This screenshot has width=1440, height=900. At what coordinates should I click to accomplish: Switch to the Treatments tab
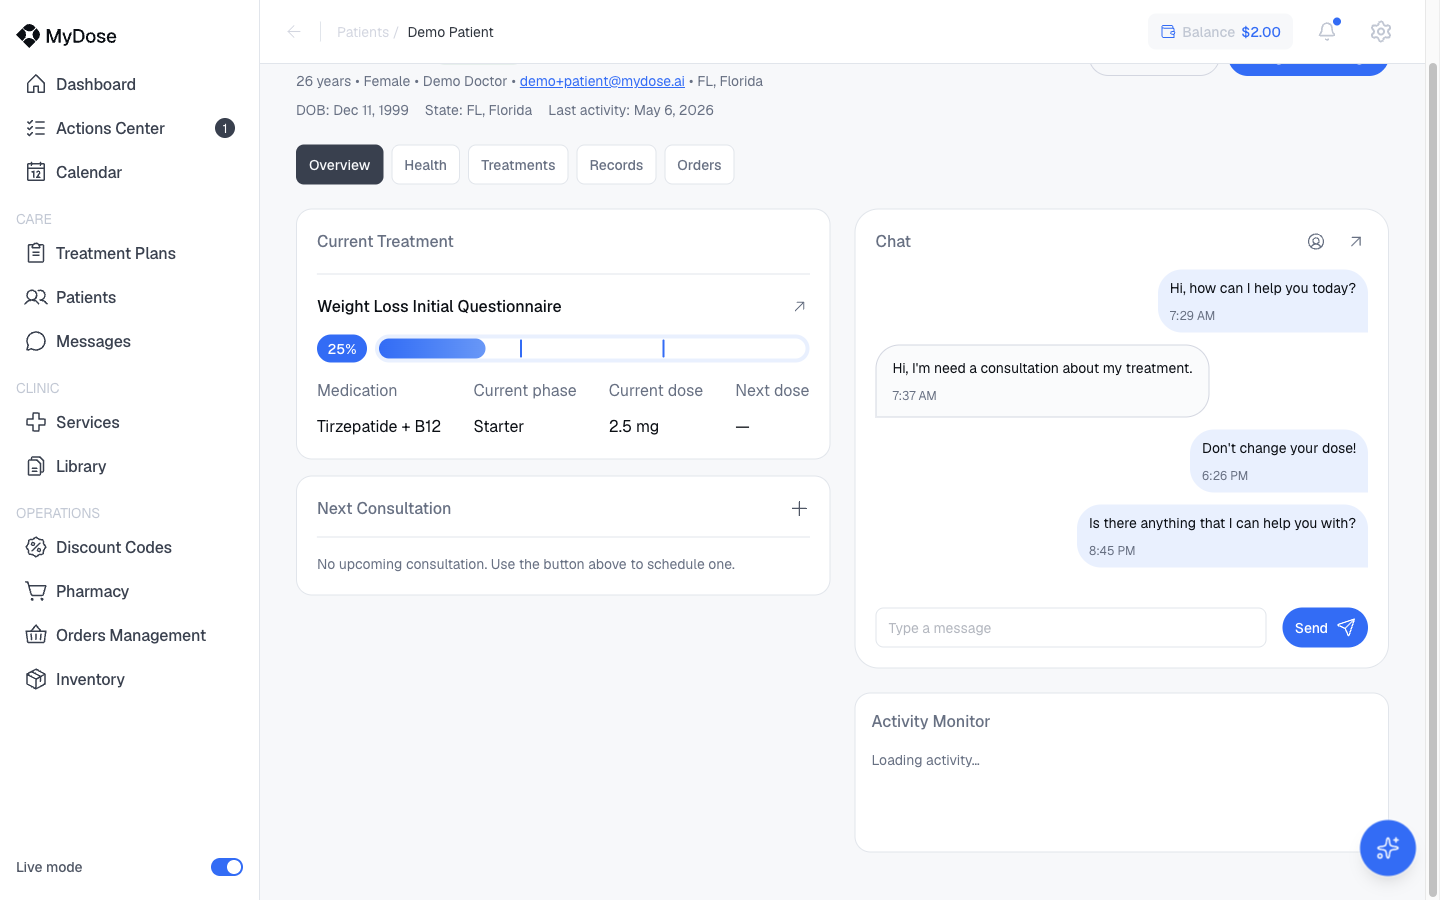518,165
